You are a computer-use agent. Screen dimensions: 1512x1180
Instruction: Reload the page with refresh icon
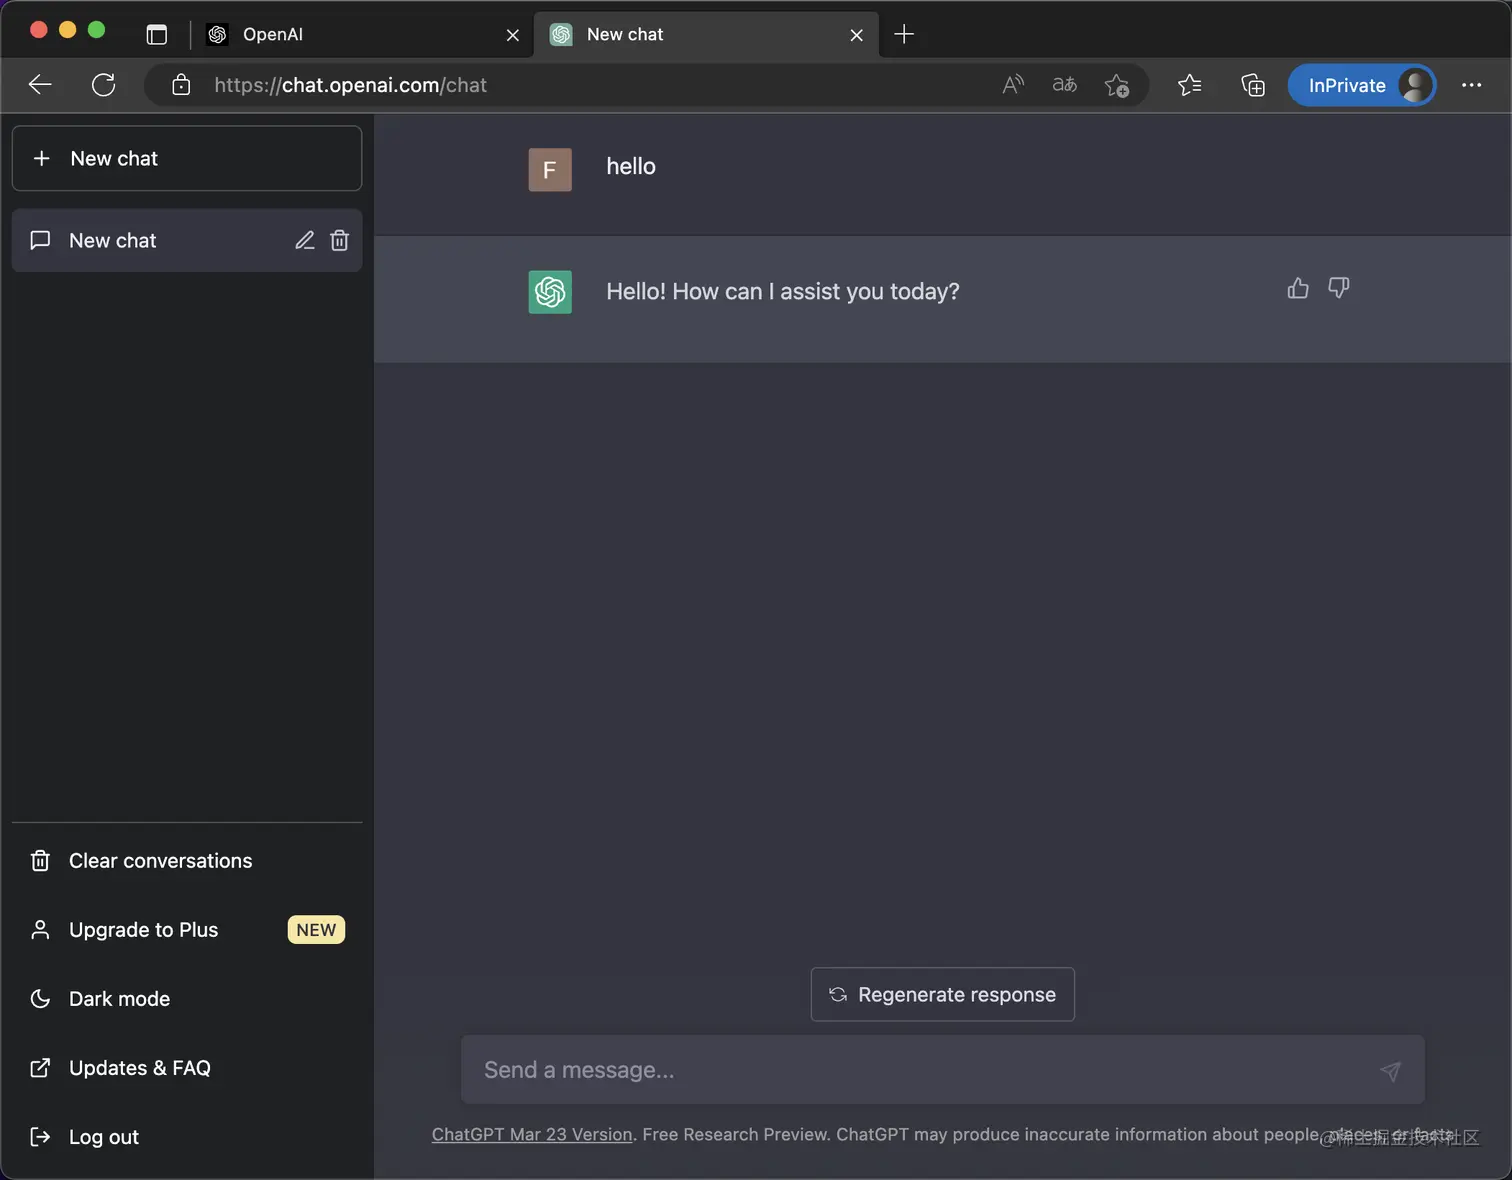(x=104, y=85)
